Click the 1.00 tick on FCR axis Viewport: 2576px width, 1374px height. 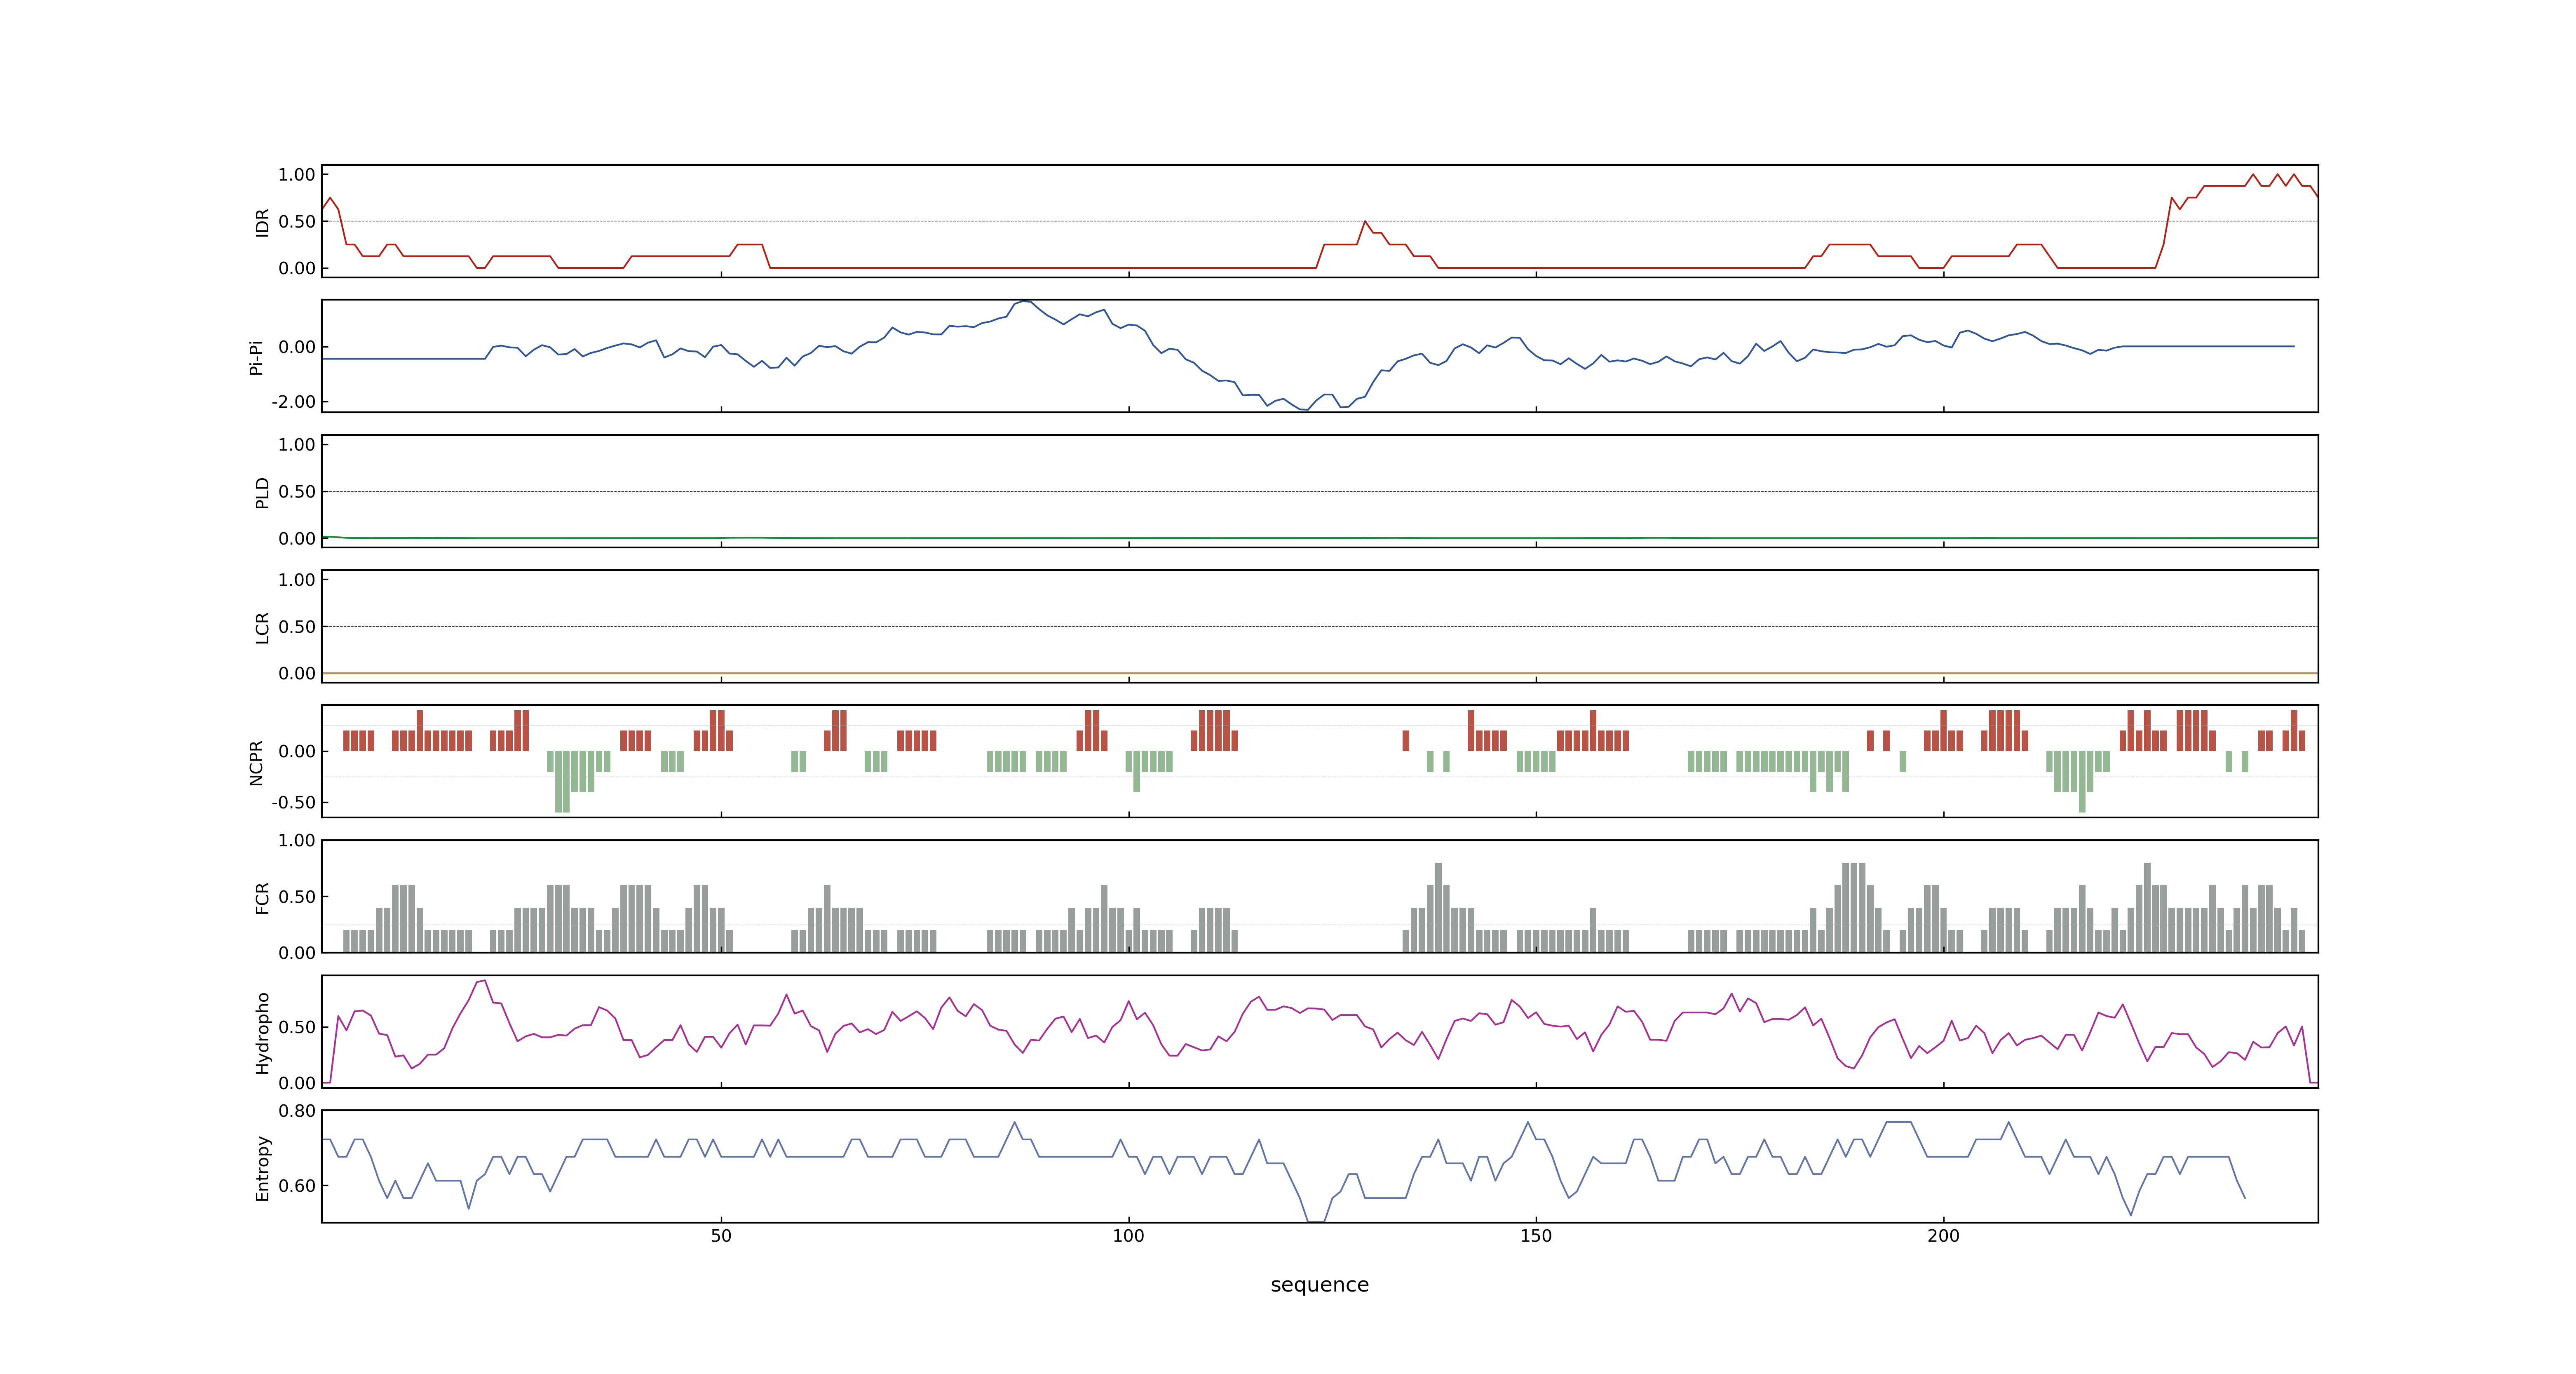(x=297, y=841)
